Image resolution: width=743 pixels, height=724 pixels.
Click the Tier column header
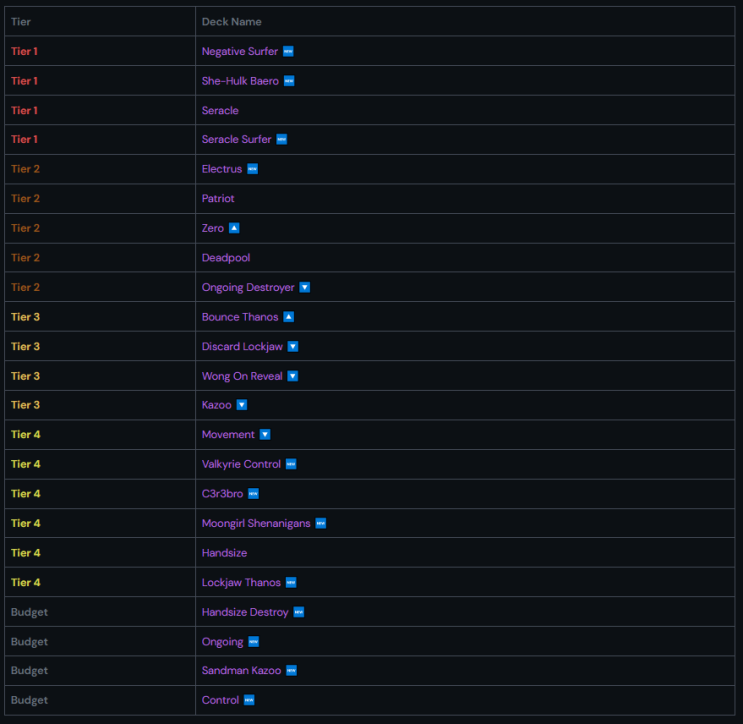coord(21,22)
